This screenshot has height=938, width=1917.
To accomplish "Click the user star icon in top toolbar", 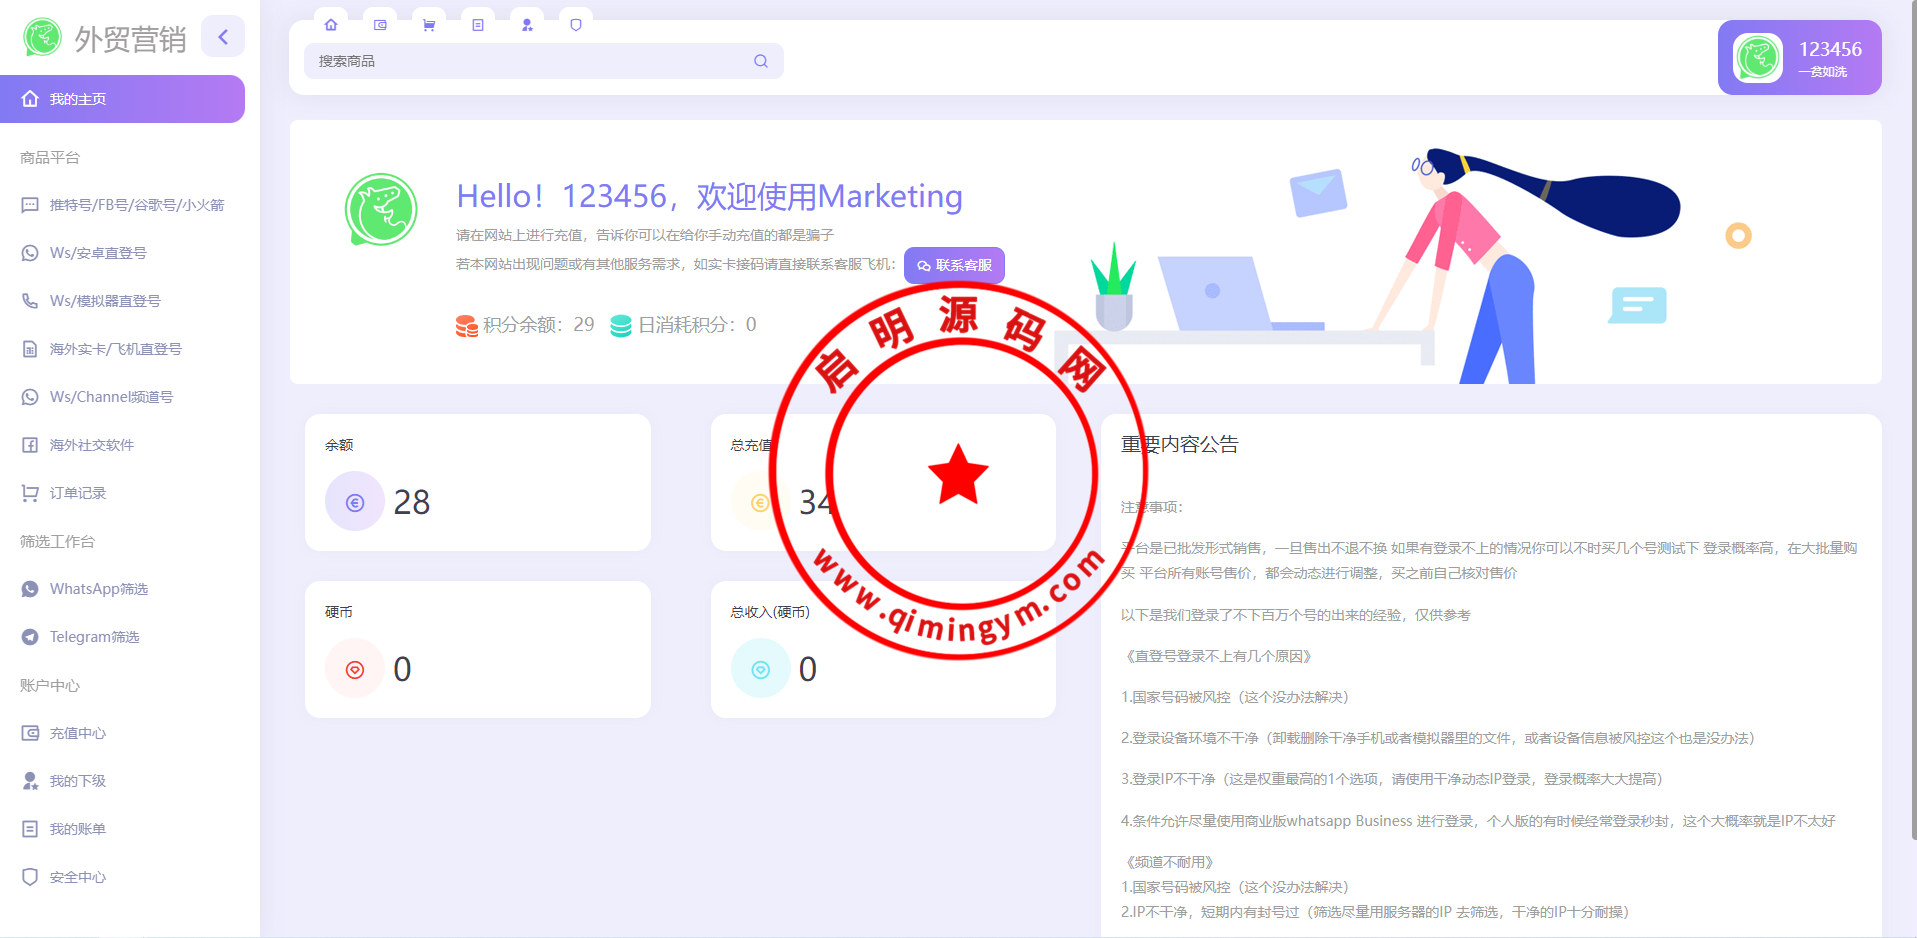I will [x=527, y=25].
